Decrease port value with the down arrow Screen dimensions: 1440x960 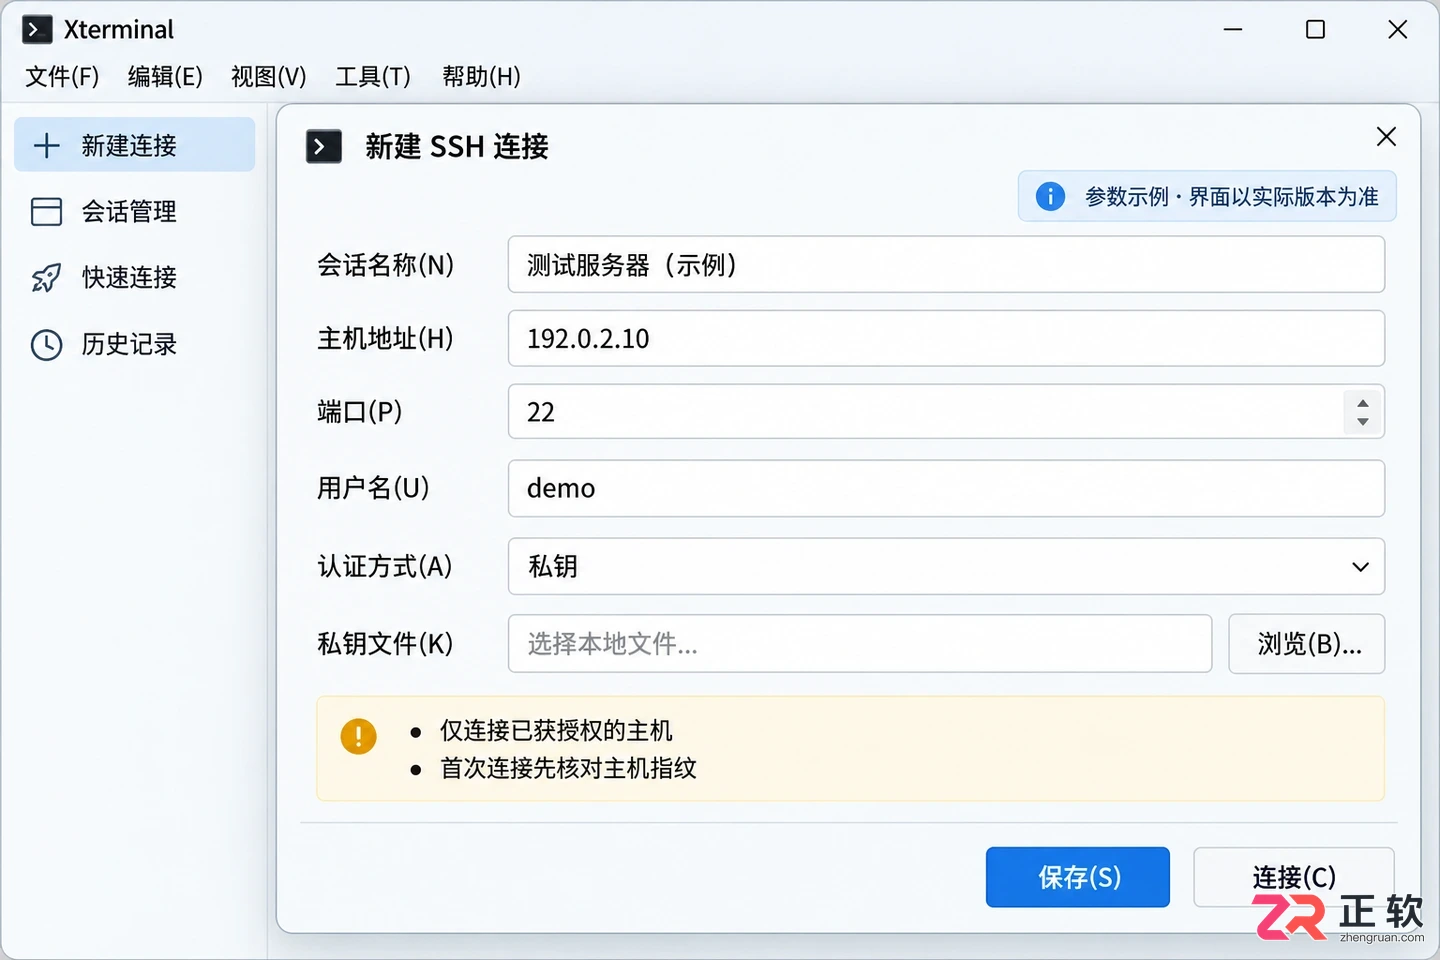click(x=1363, y=421)
